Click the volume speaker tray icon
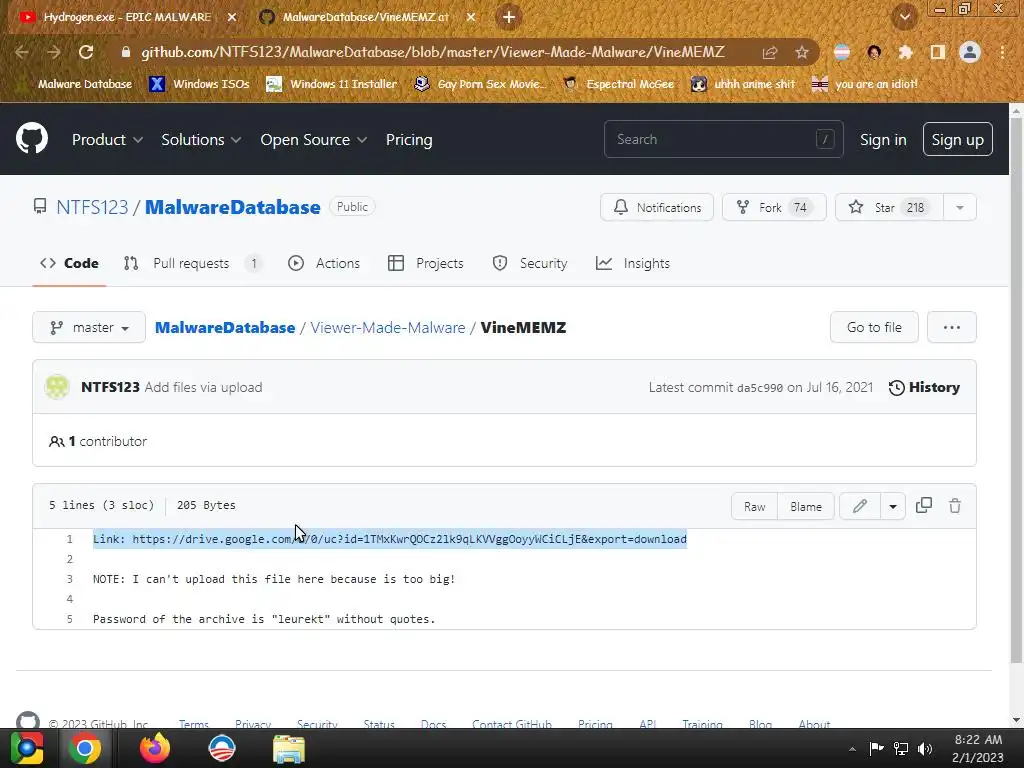1024x768 pixels. pyautogui.click(x=925, y=748)
